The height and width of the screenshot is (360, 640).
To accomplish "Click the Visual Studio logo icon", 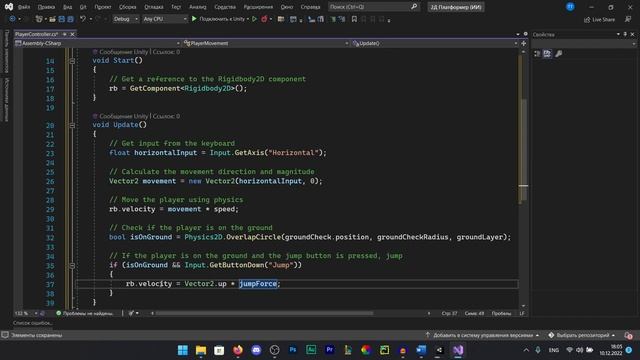I will (x=9, y=7).
